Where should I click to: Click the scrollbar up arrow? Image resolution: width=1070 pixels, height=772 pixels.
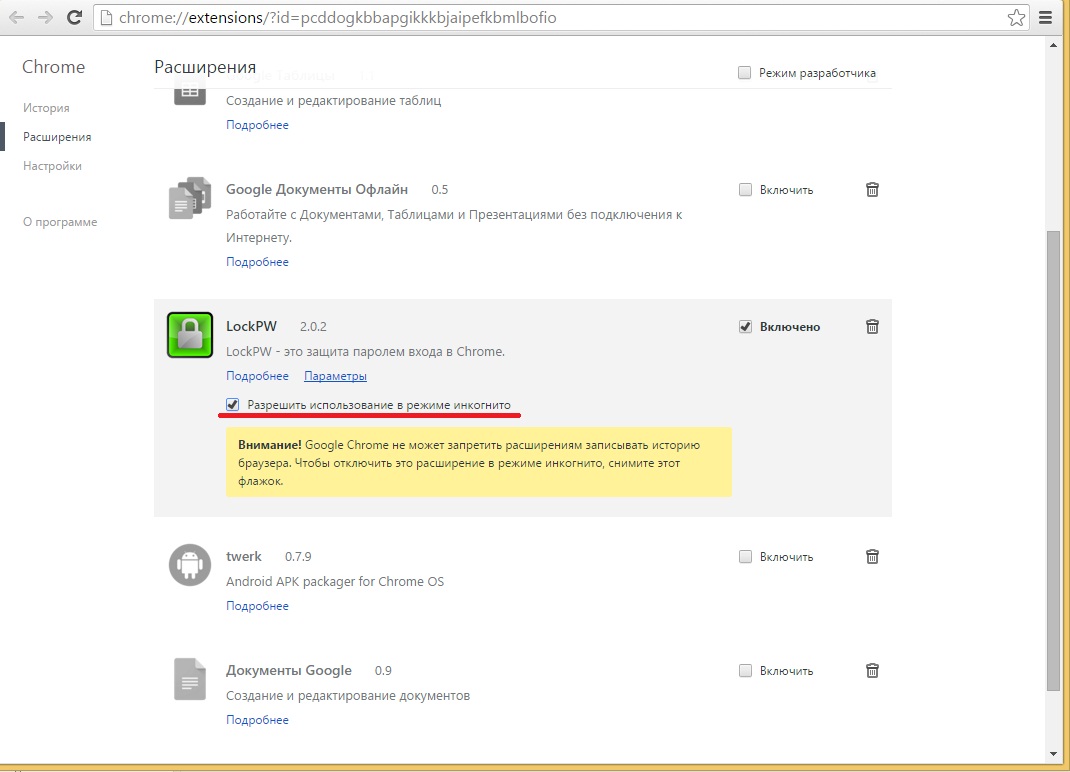tap(1054, 45)
